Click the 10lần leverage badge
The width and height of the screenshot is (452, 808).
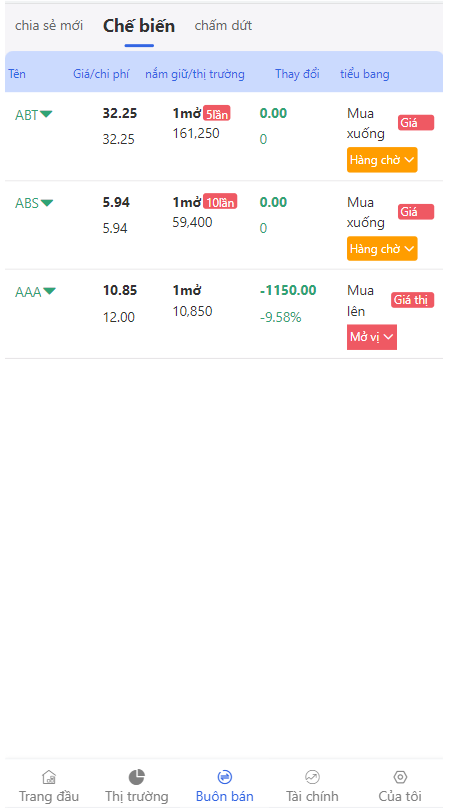coord(220,203)
